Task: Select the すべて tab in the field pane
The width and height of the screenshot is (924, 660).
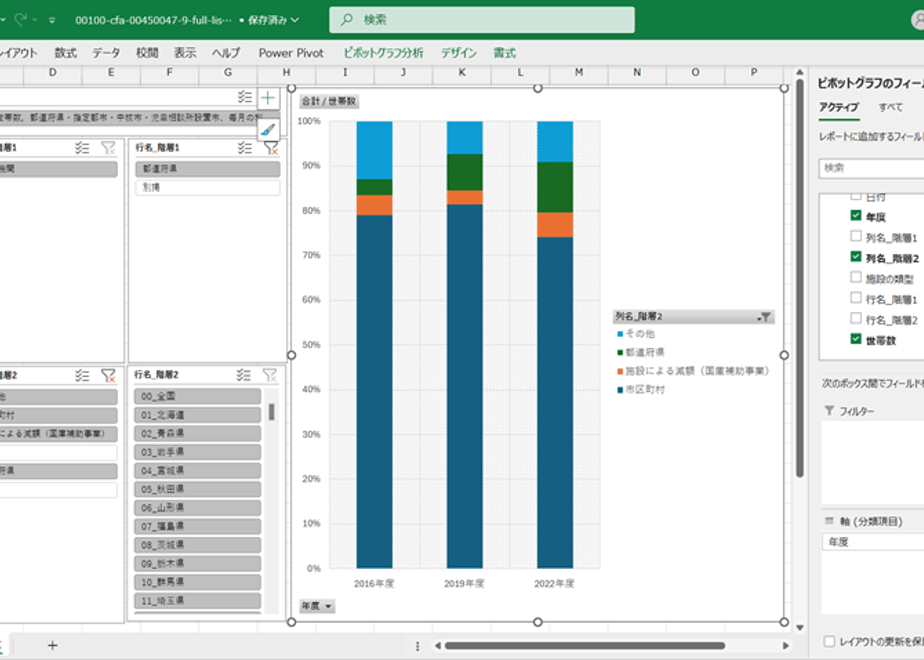Action: pos(890,107)
